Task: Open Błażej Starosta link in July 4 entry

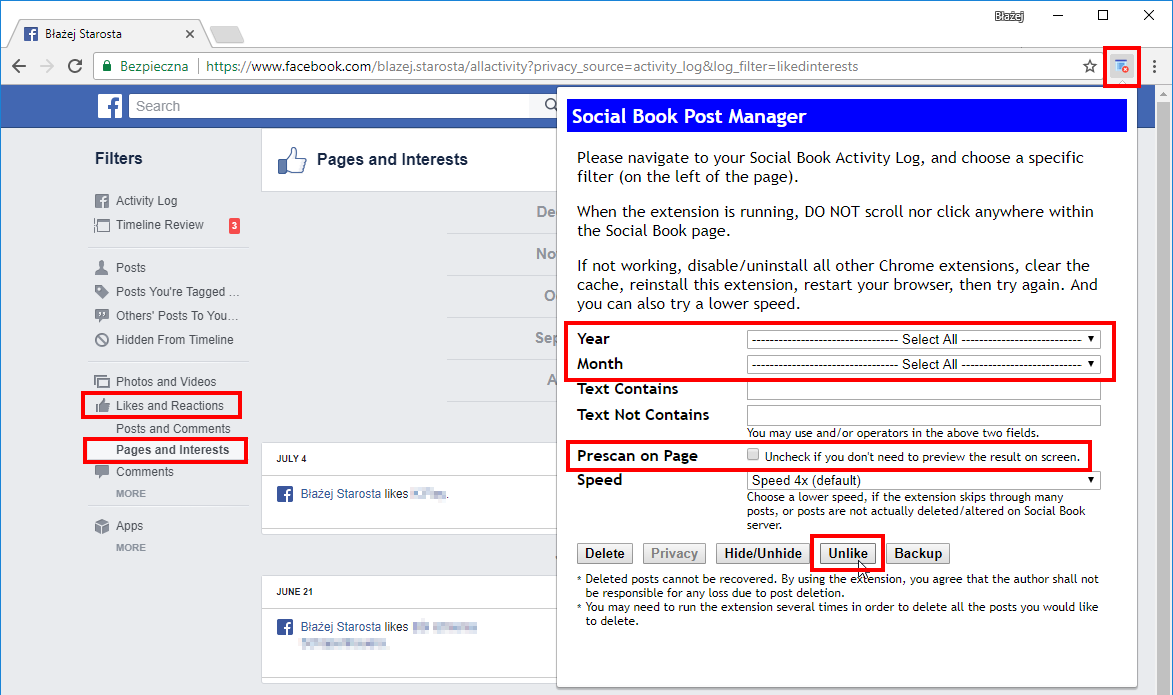Action: (340, 494)
